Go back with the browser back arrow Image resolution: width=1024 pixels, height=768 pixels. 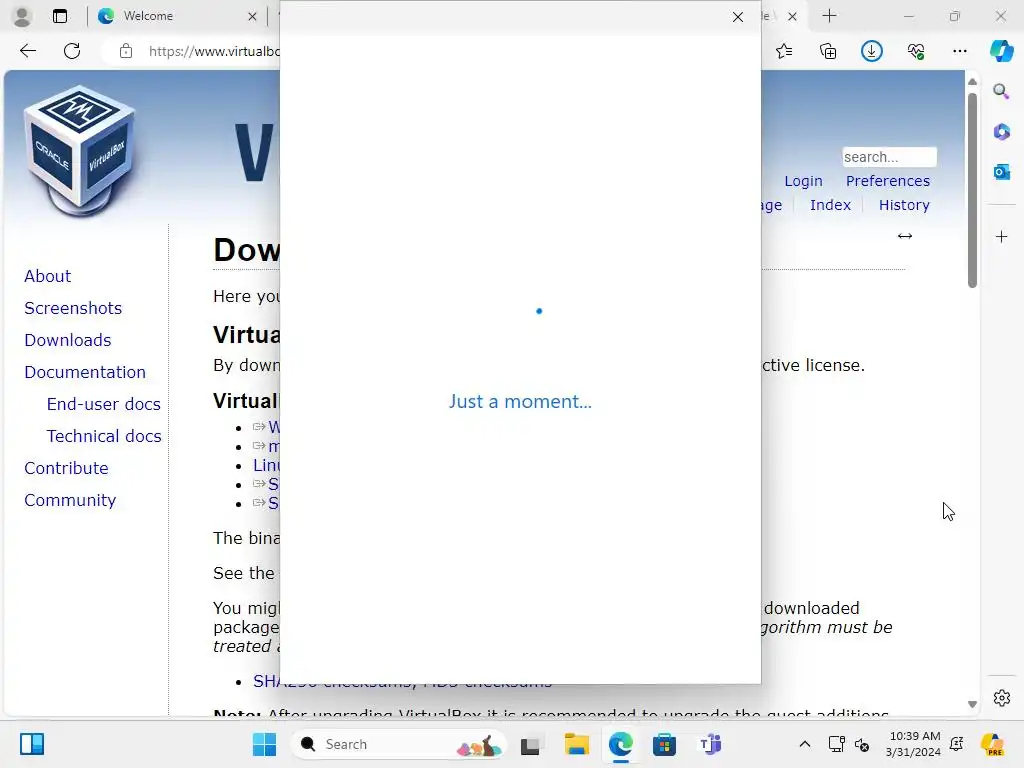tap(27, 51)
